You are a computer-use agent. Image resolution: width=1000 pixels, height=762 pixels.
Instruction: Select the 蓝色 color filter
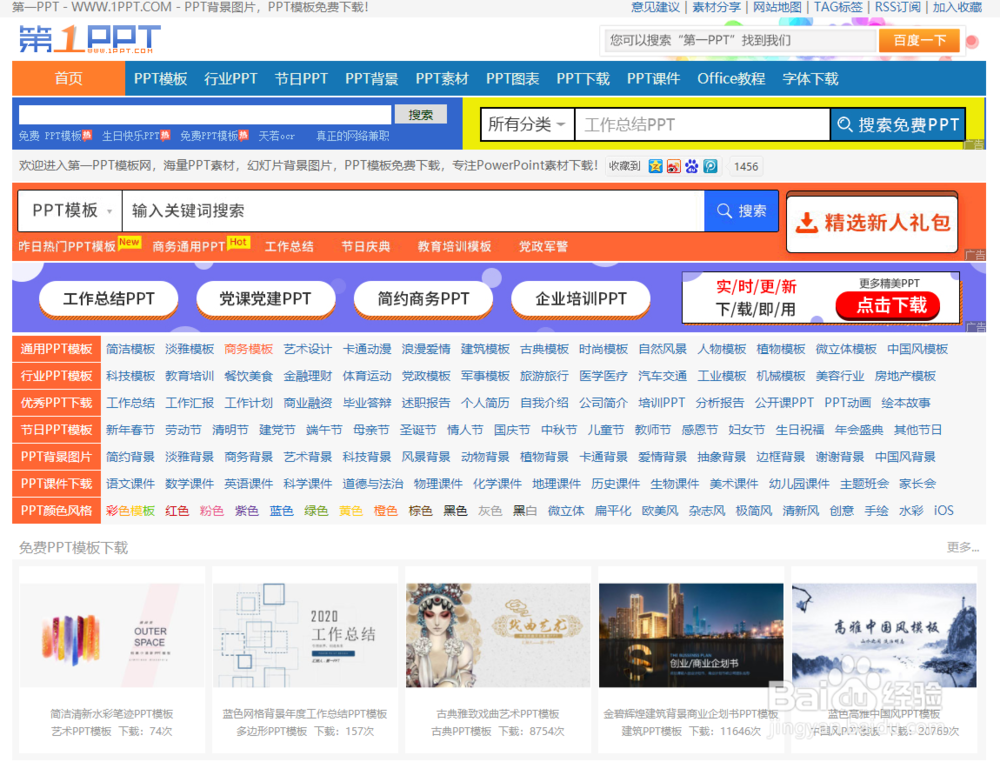coord(281,511)
